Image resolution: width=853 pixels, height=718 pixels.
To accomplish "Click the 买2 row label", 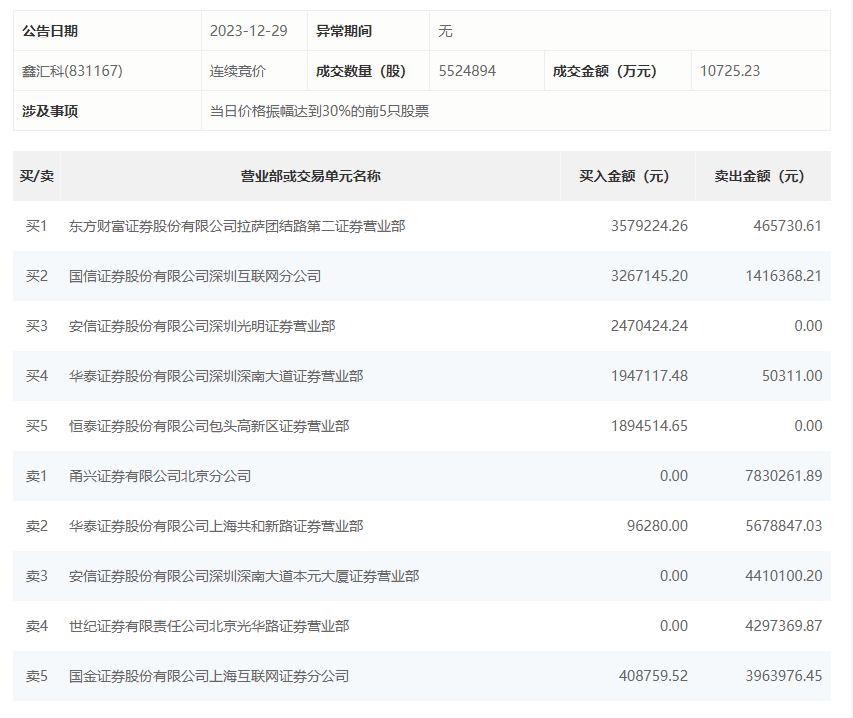I will pyautogui.click(x=37, y=276).
